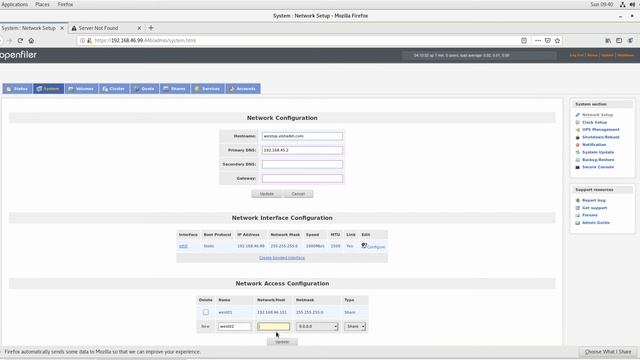Click Update under Network Access Configuration
This screenshot has height=360, width=640.
[x=282, y=342]
